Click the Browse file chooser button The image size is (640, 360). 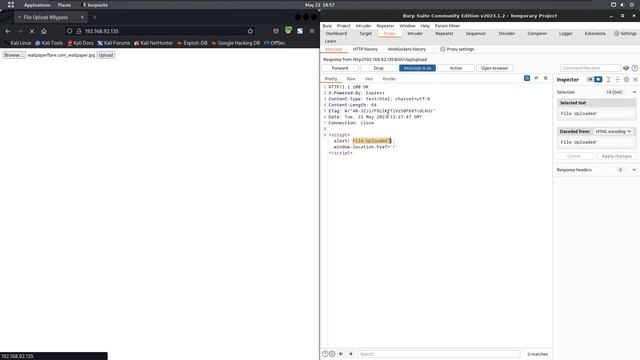click(14, 55)
